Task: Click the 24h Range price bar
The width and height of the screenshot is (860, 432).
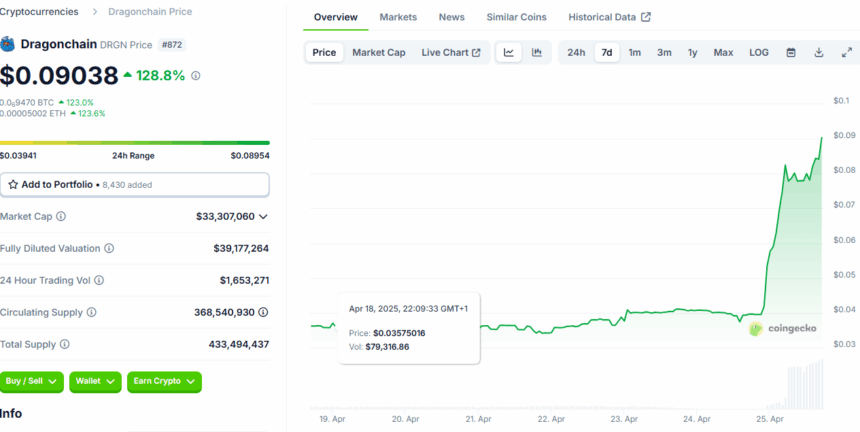Action: point(135,142)
